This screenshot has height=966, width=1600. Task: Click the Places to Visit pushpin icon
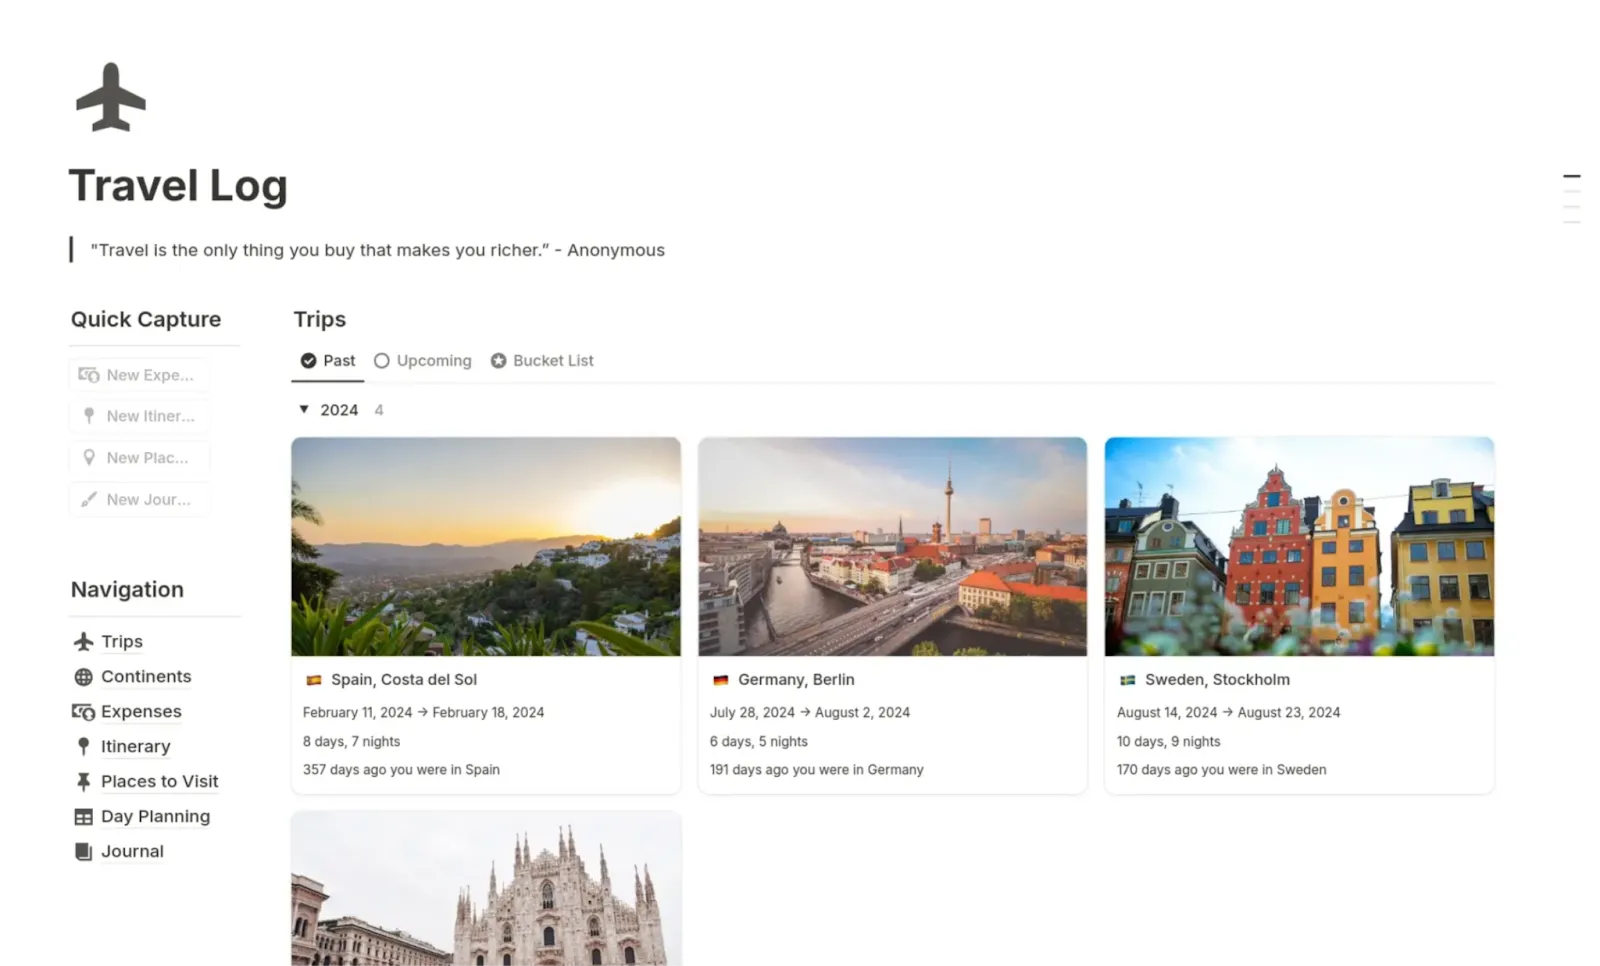pyautogui.click(x=84, y=782)
